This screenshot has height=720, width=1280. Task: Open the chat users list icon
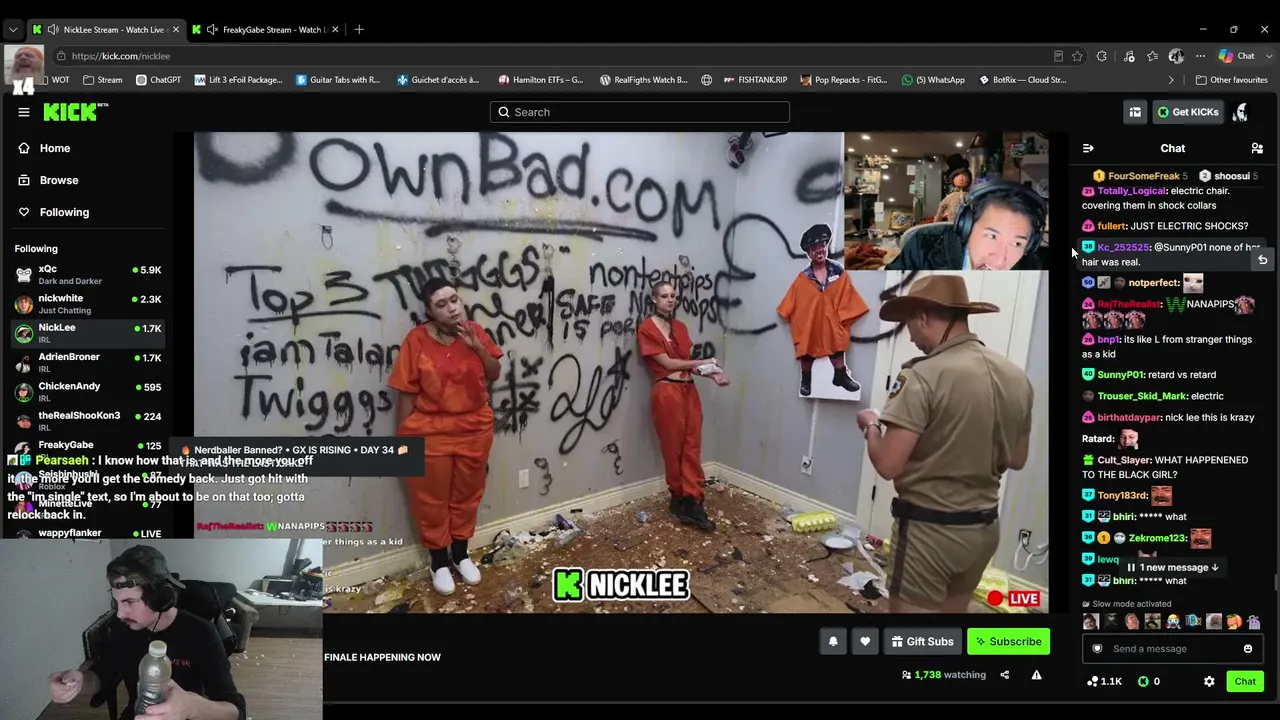point(1257,148)
